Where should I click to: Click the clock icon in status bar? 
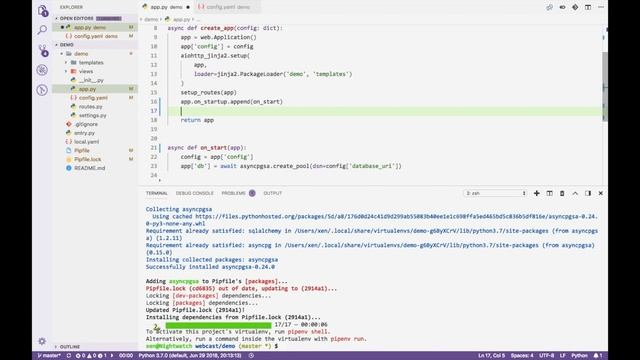pos(251,356)
